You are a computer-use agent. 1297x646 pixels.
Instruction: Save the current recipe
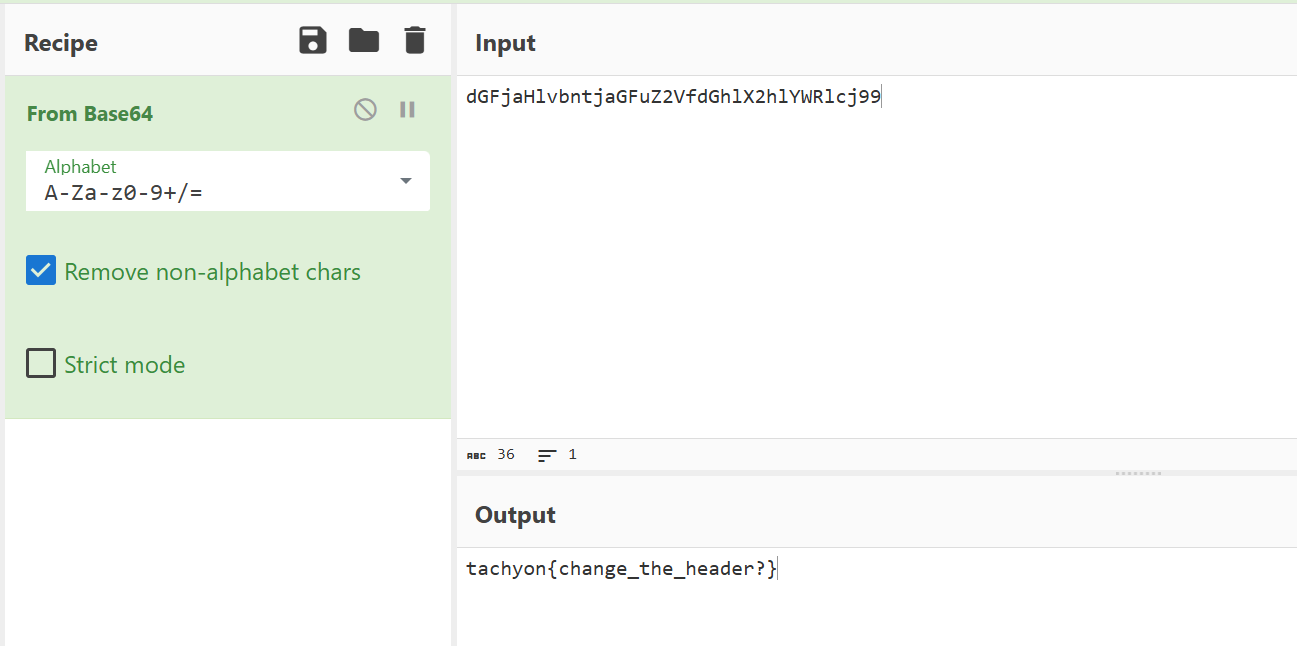click(313, 41)
